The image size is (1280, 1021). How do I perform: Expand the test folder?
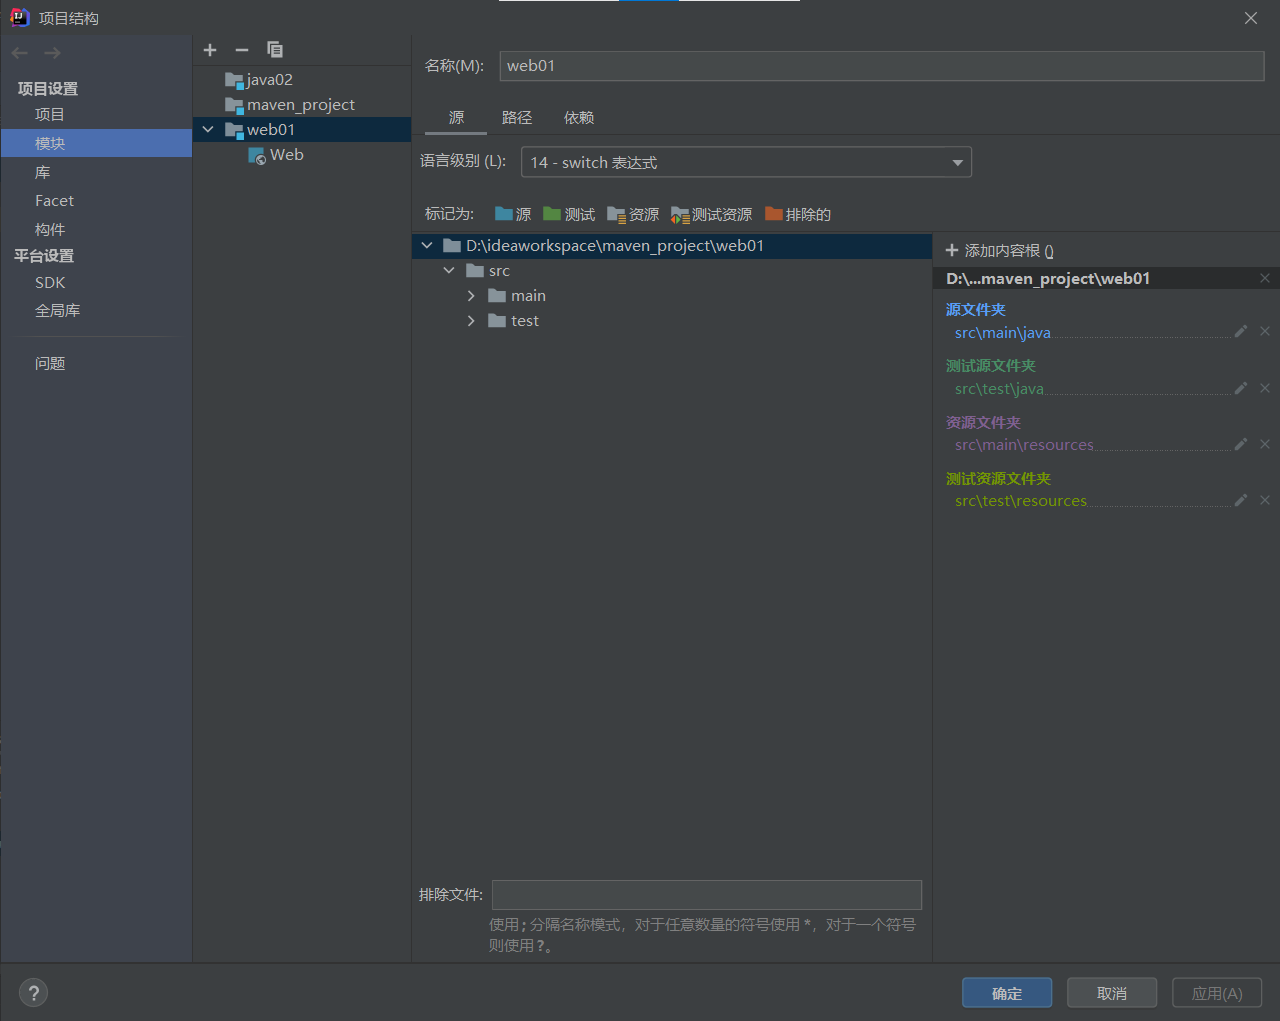pos(471,321)
